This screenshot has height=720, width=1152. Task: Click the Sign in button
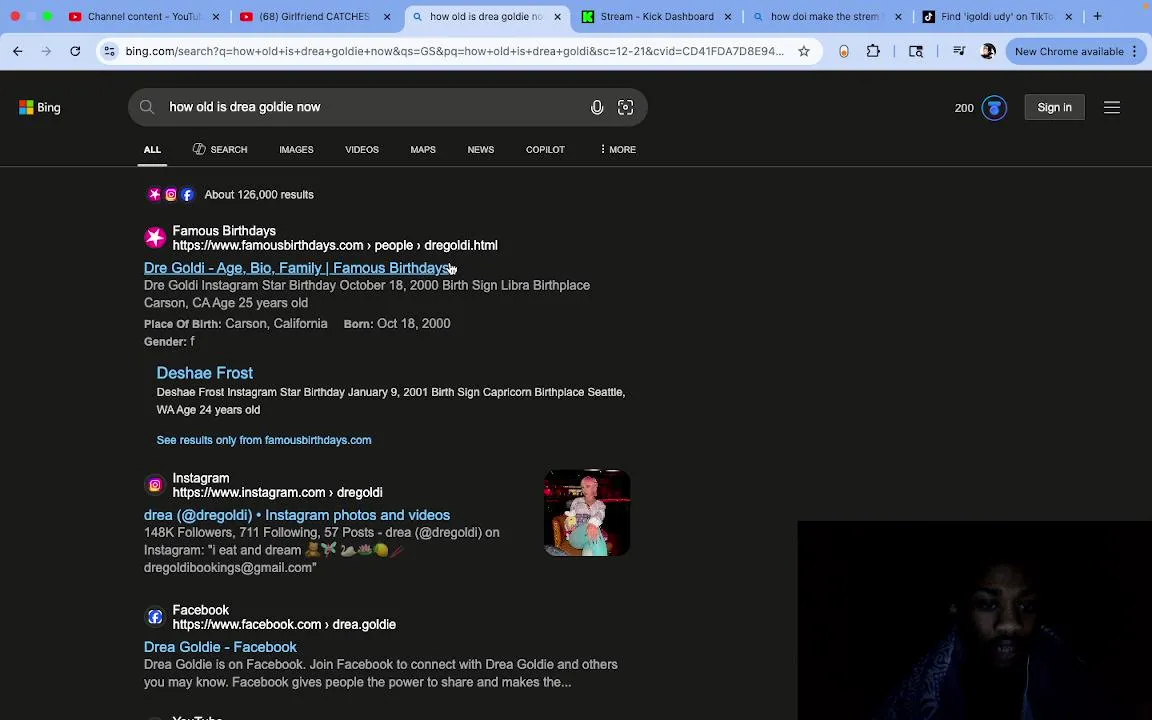[1054, 107]
